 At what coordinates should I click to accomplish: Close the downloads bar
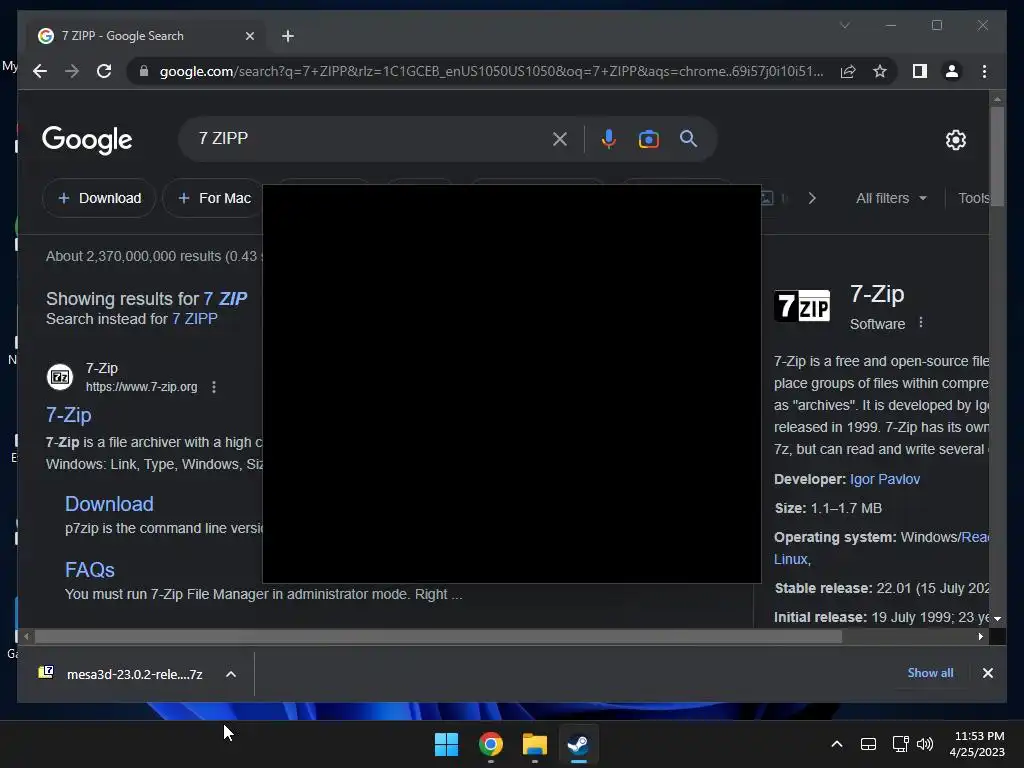click(x=987, y=673)
